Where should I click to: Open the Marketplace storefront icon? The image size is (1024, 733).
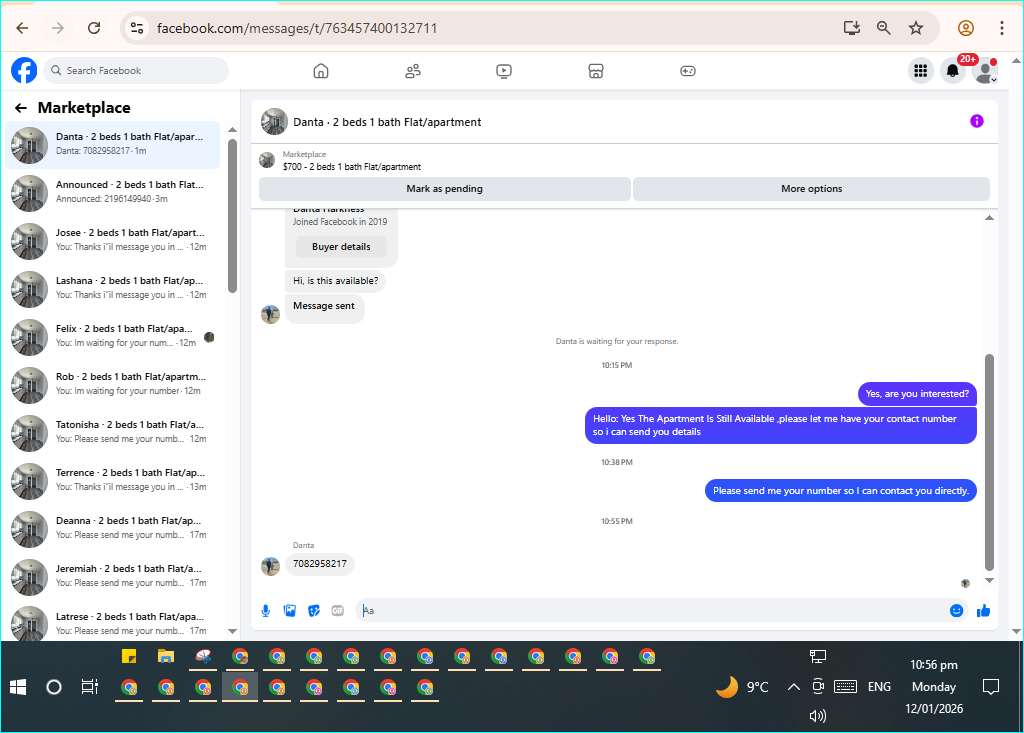[596, 71]
